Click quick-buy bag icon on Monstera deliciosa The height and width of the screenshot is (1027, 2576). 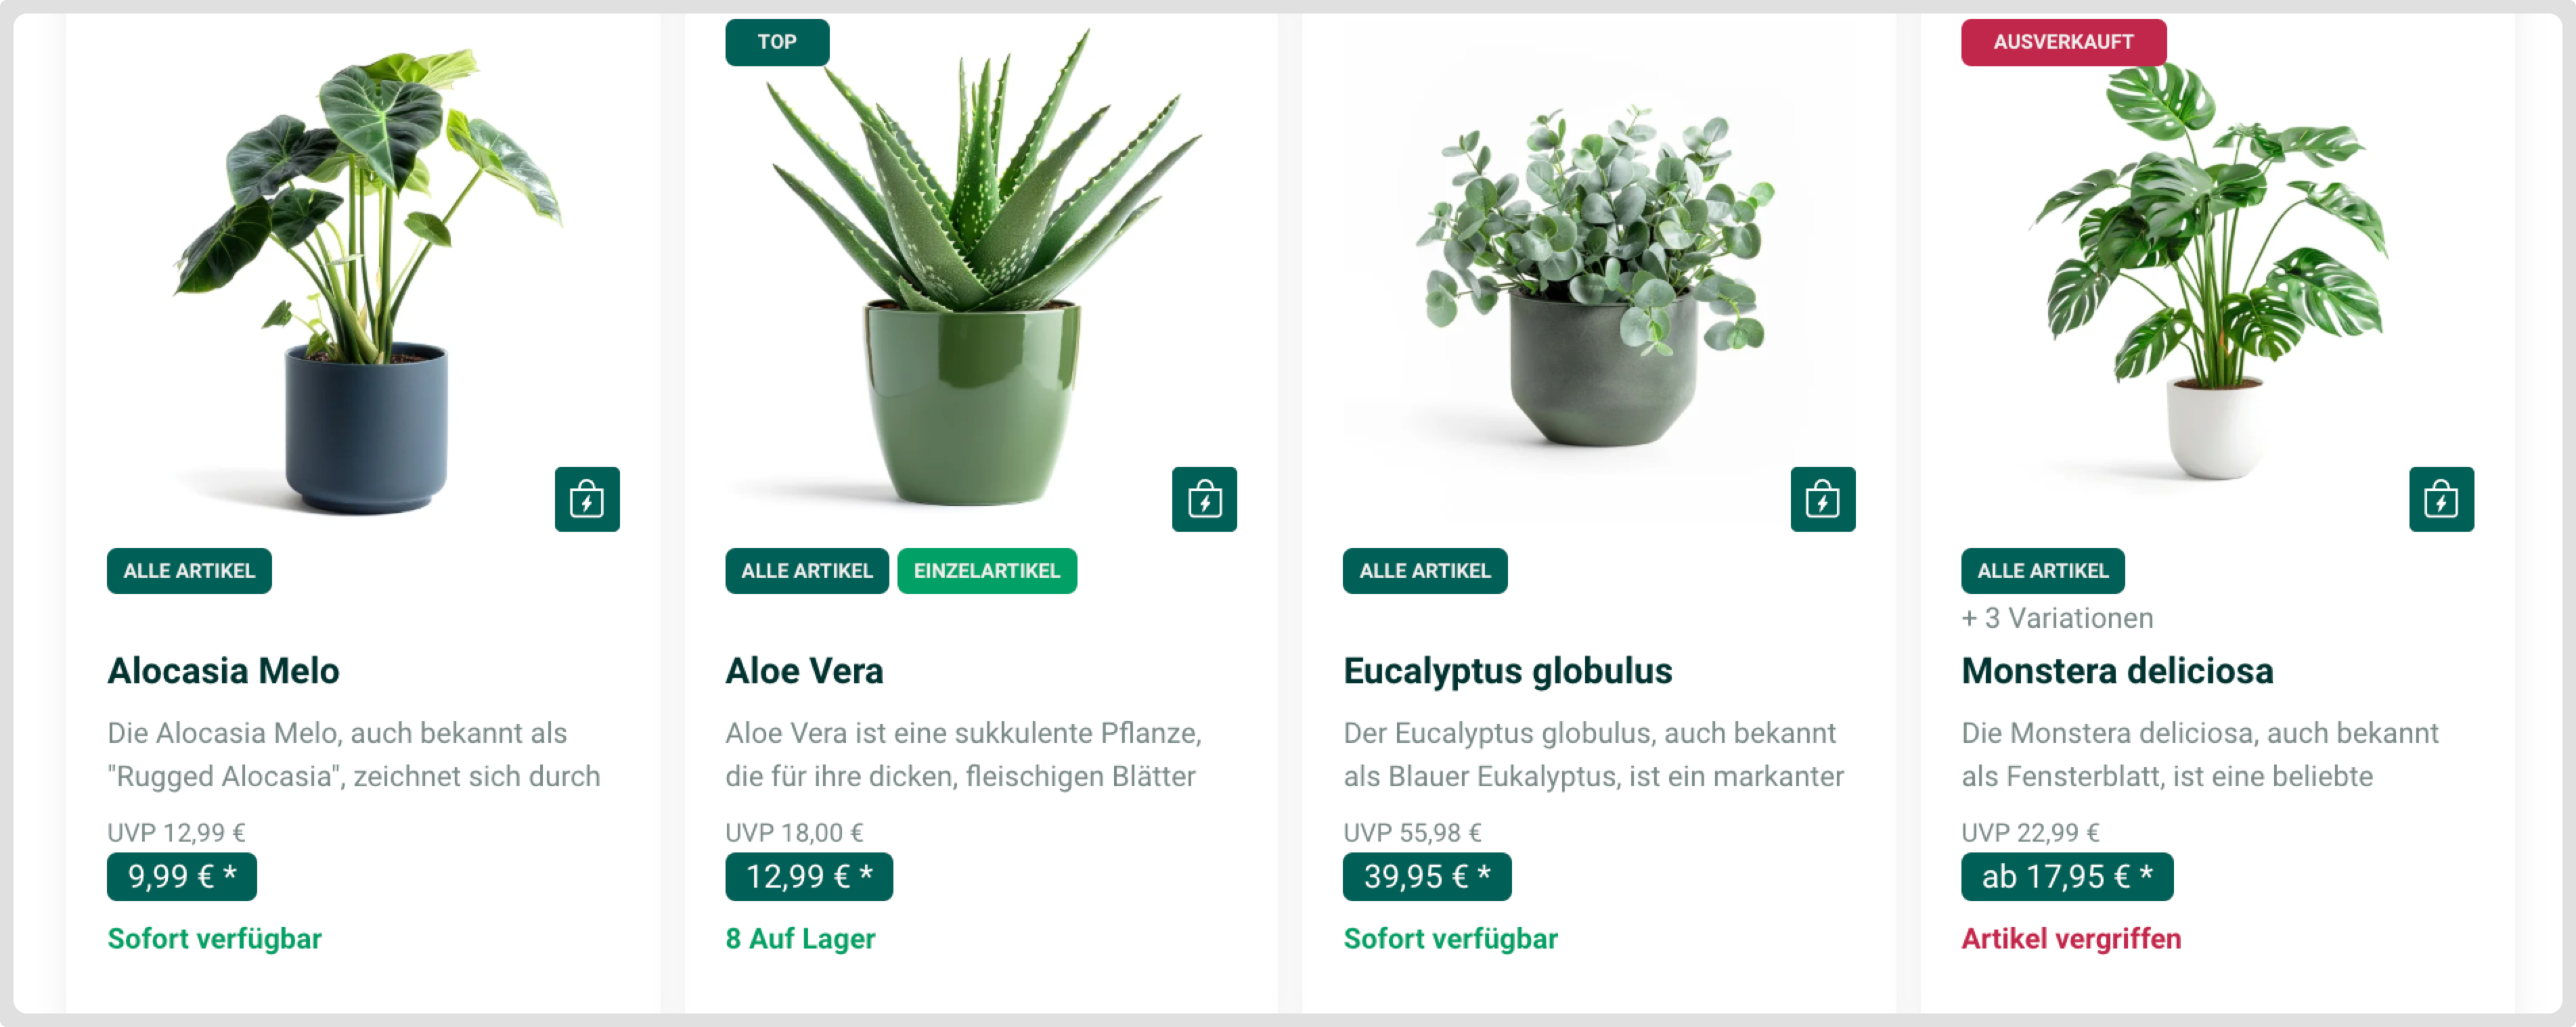pos(2441,499)
